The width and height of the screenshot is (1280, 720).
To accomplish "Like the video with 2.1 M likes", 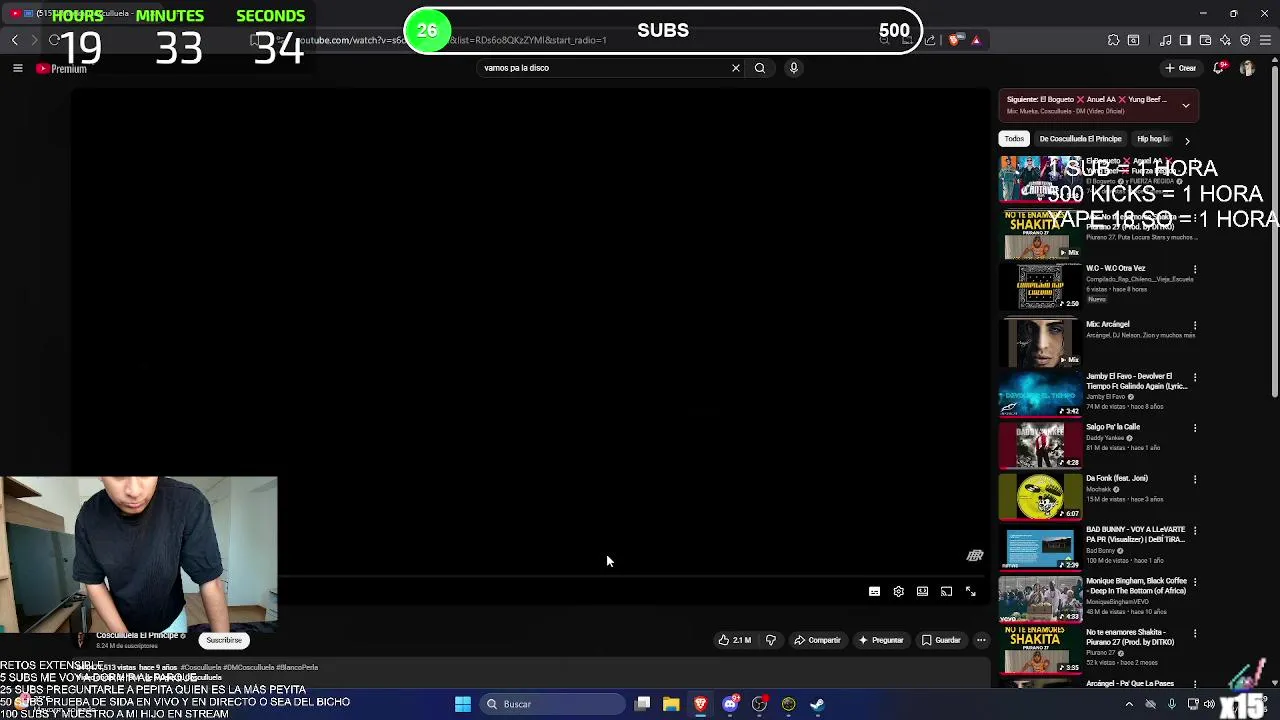I will click(x=735, y=640).
